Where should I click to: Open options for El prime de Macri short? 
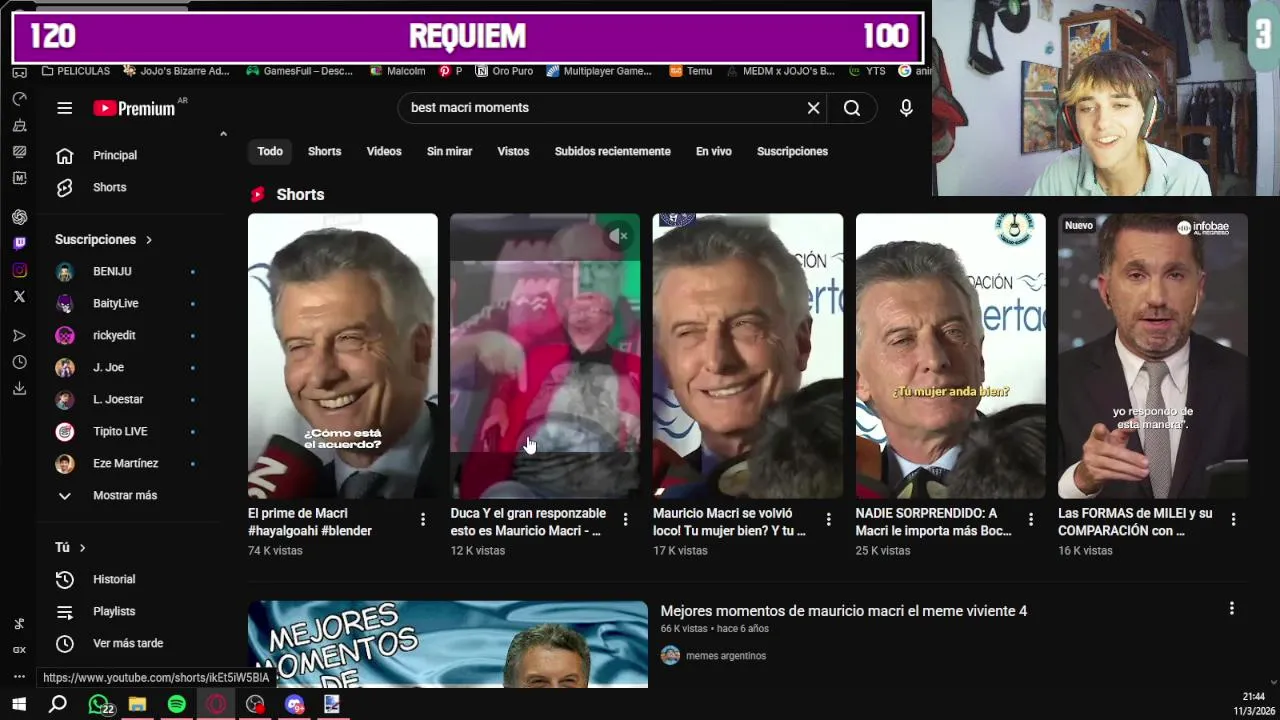point(423,519)
